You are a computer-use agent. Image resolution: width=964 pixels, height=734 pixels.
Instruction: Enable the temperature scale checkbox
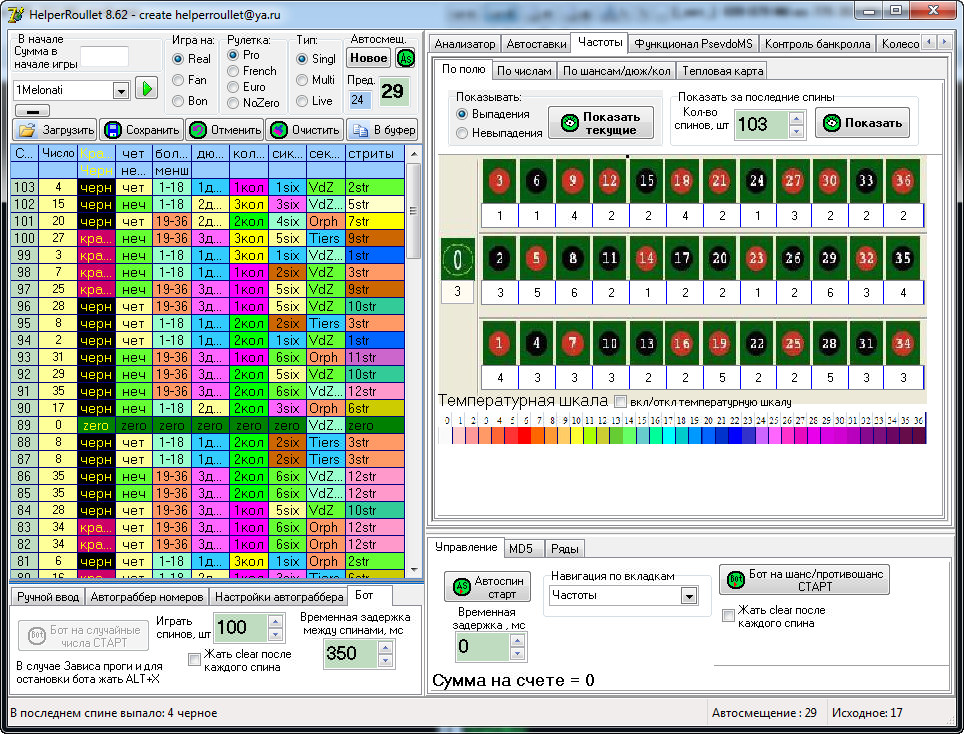click(621, 401)
